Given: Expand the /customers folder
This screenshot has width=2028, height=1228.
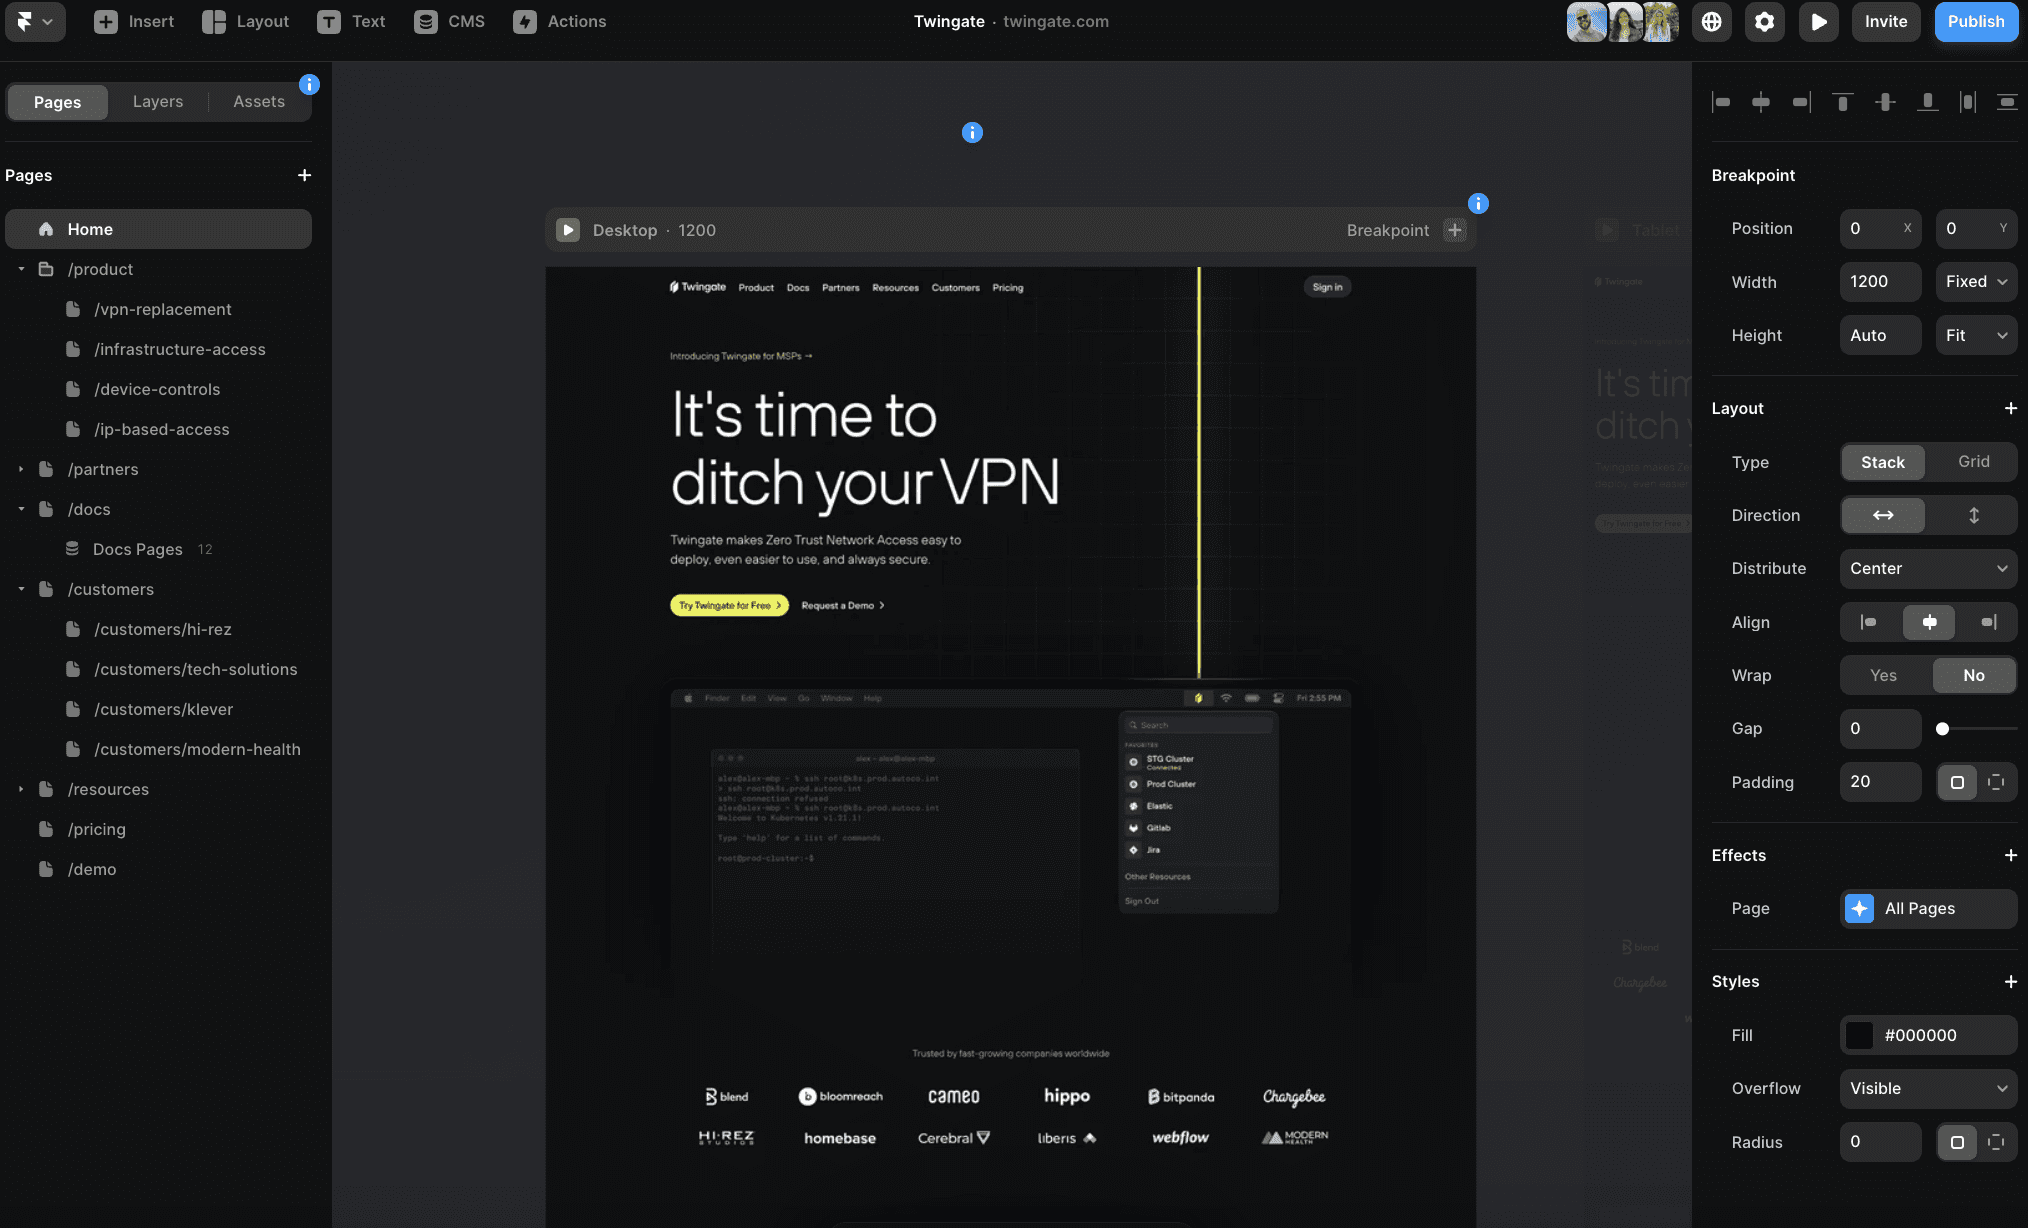Looking at the screenshot, I should coord(20,589).
